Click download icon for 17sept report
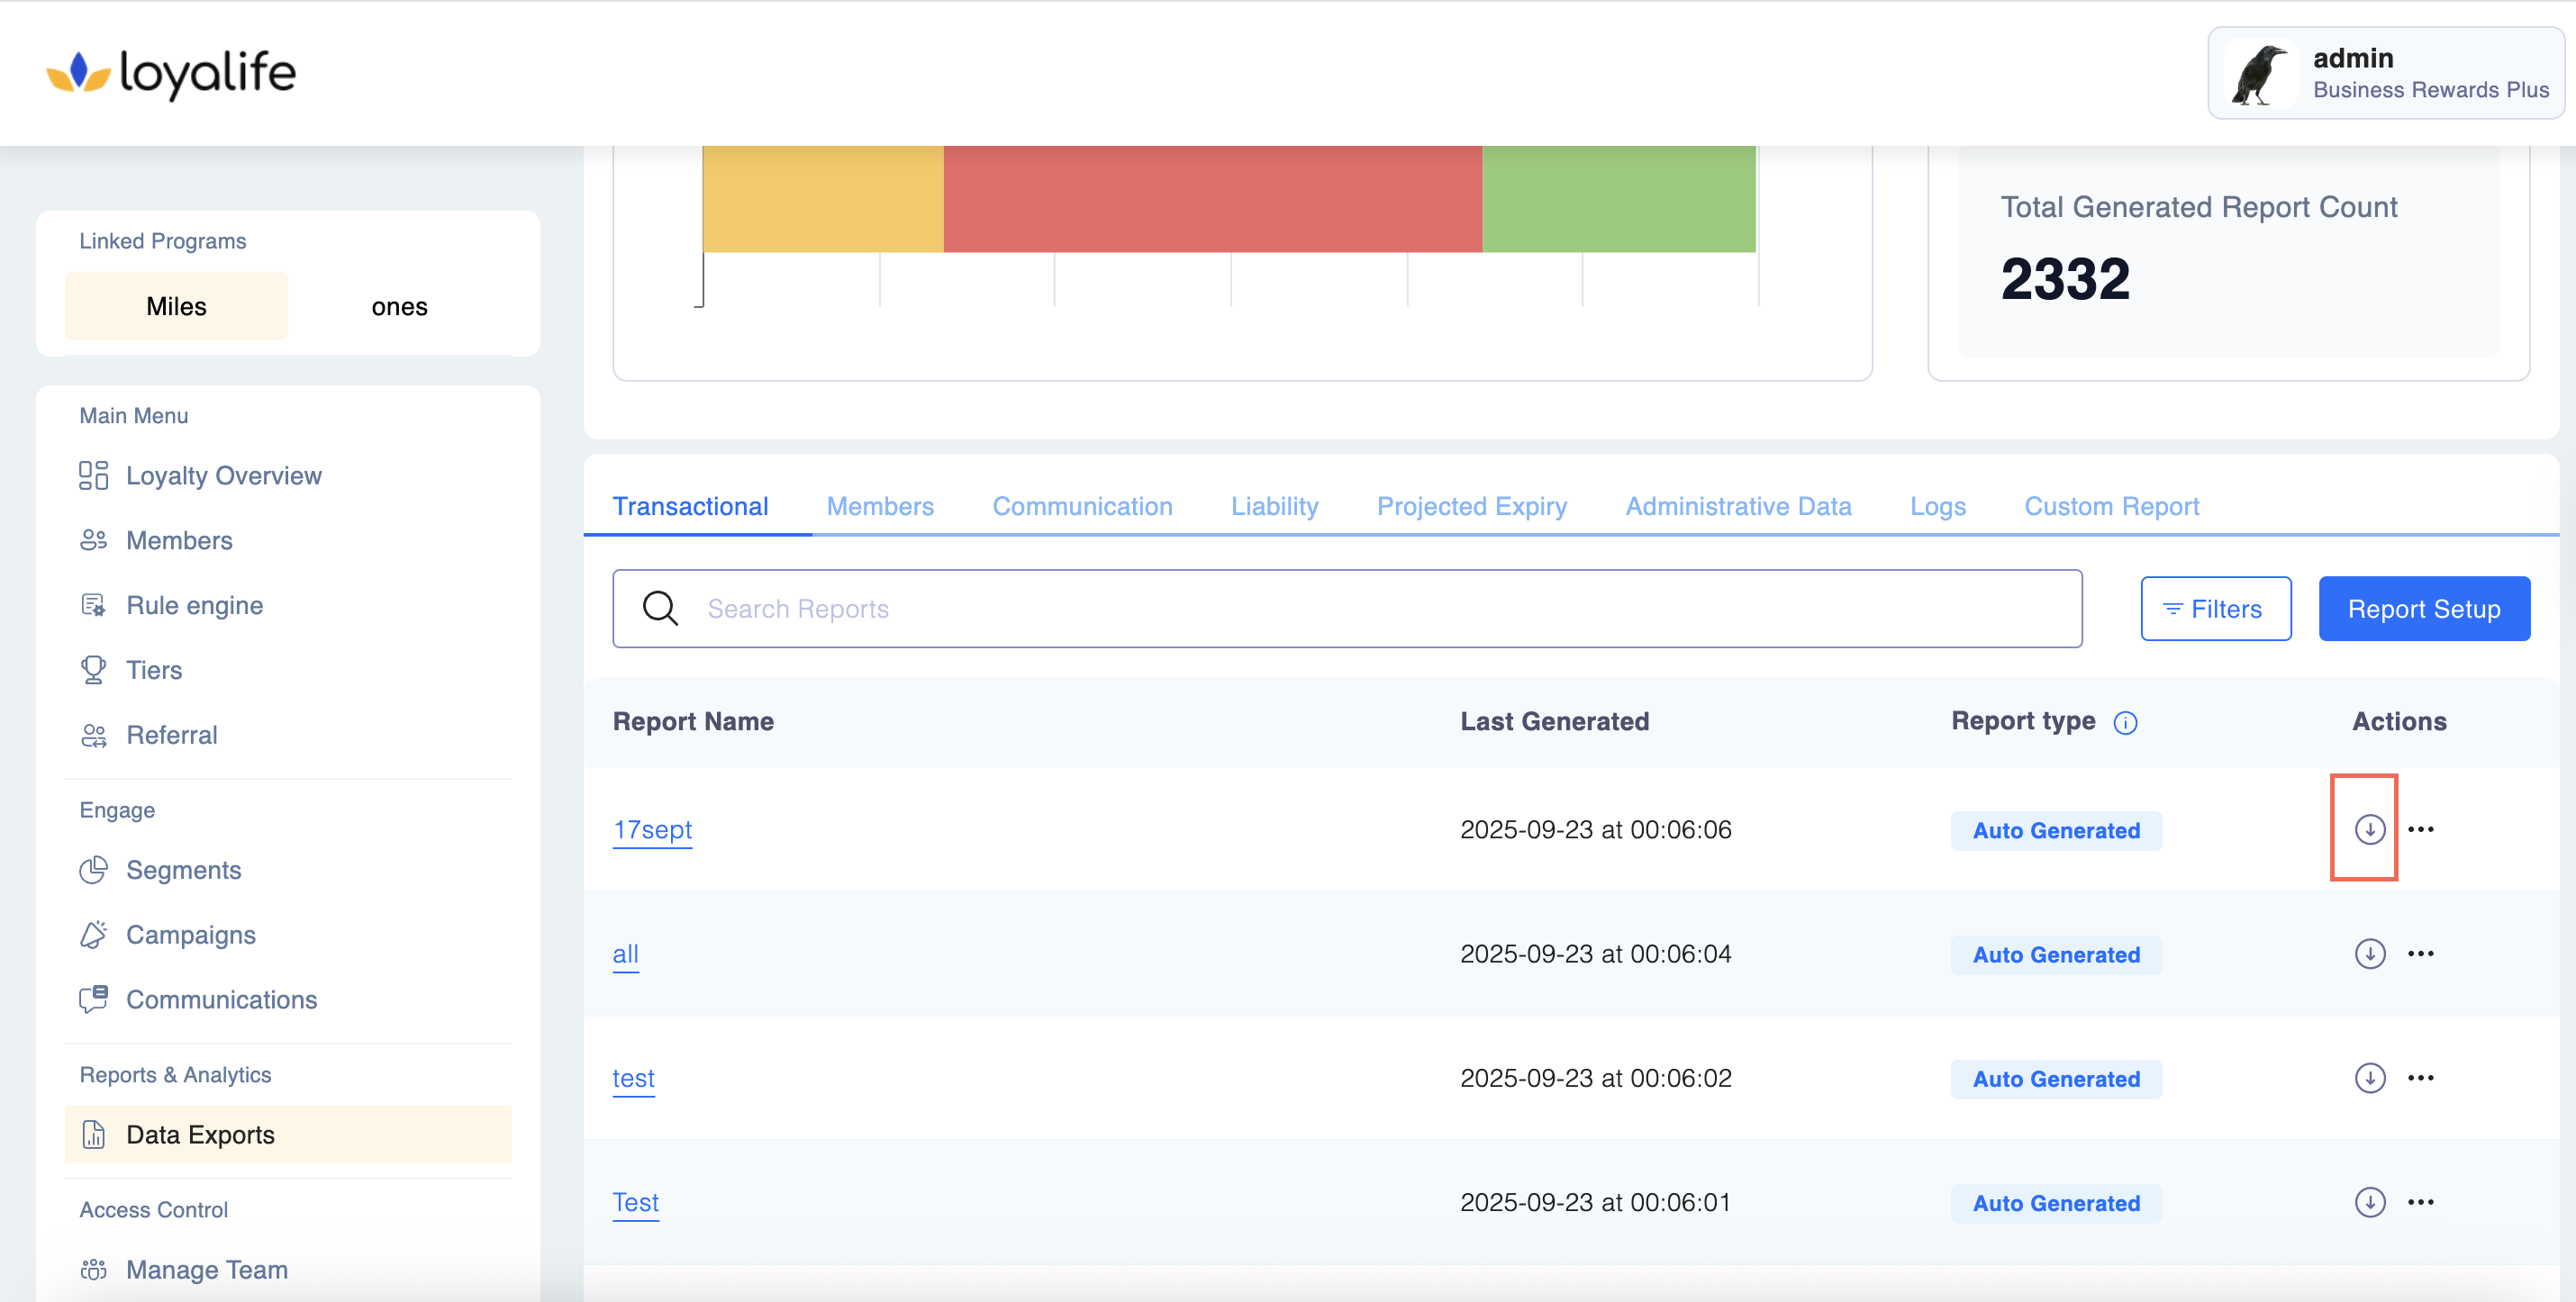This screenshot has width=2576, height=1302. coord(2369,829)
